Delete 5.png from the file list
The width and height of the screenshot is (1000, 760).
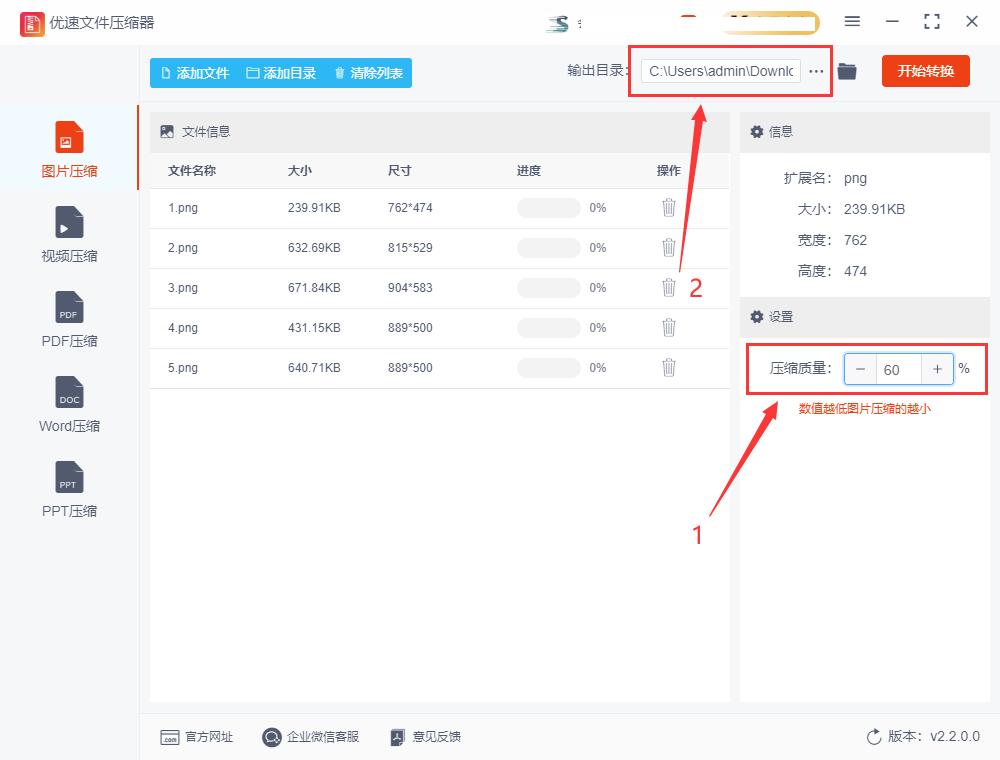669,368
